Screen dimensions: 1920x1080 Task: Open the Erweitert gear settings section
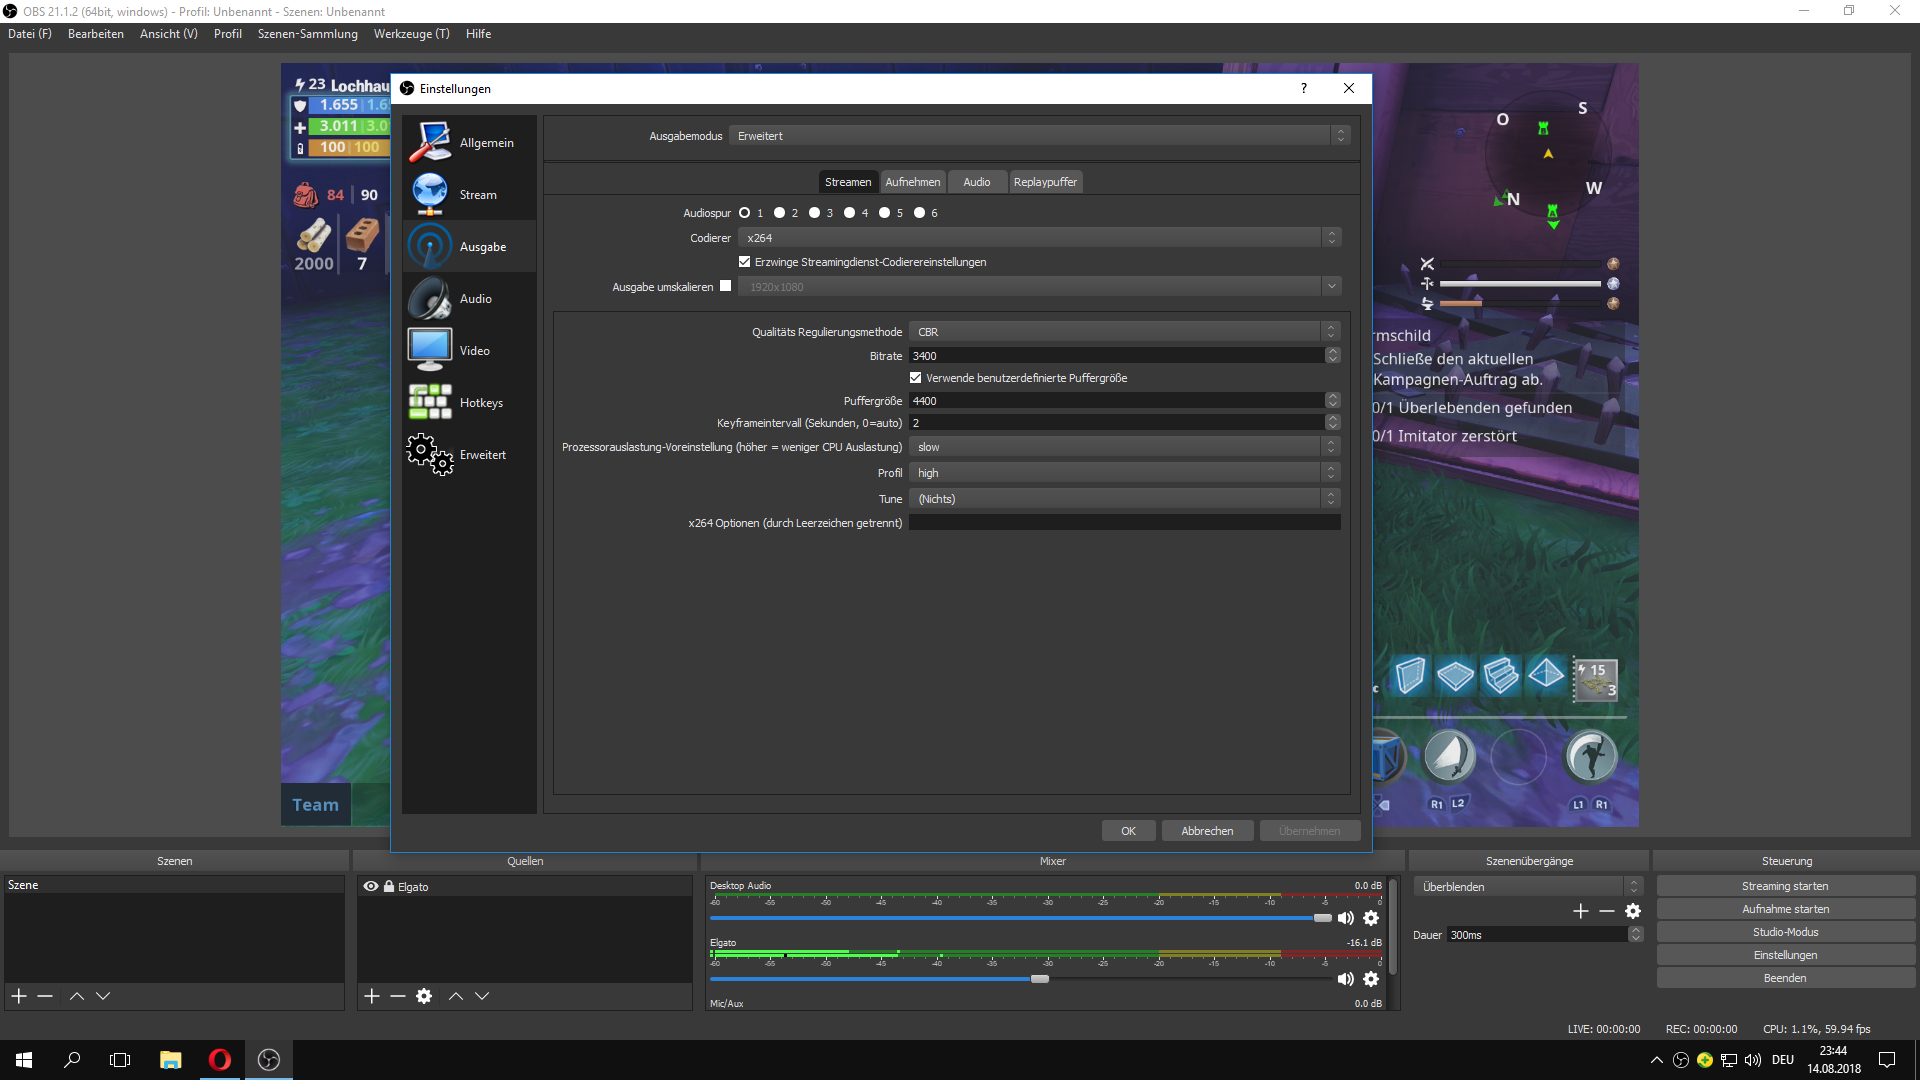[430, 455]
